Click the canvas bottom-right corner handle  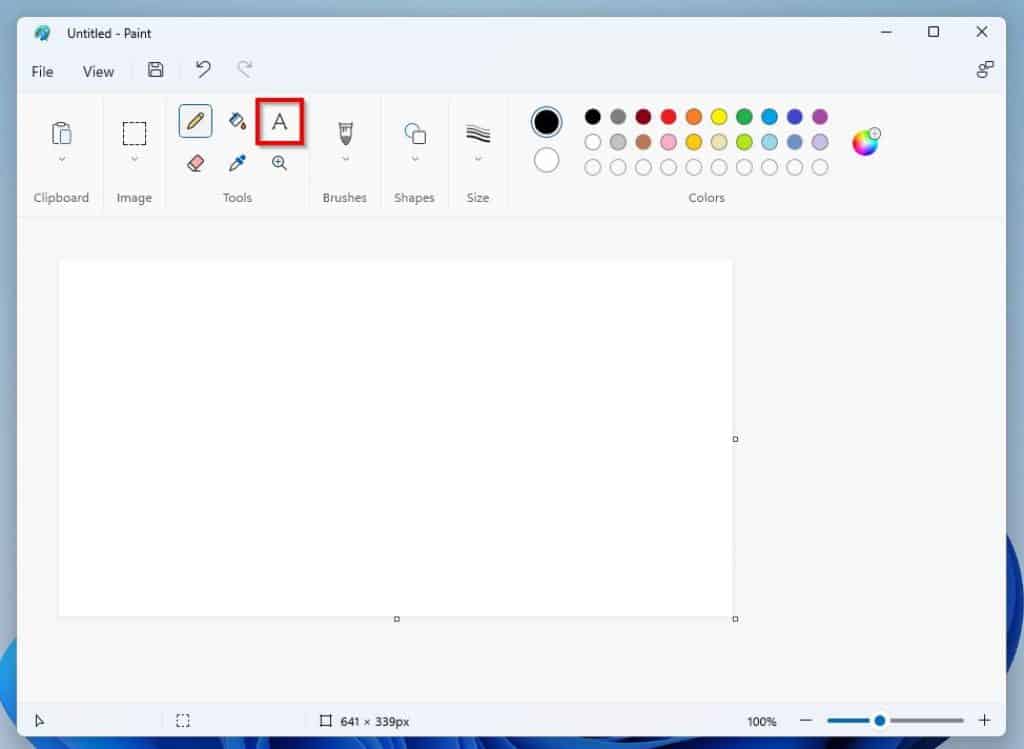[735, 618]
